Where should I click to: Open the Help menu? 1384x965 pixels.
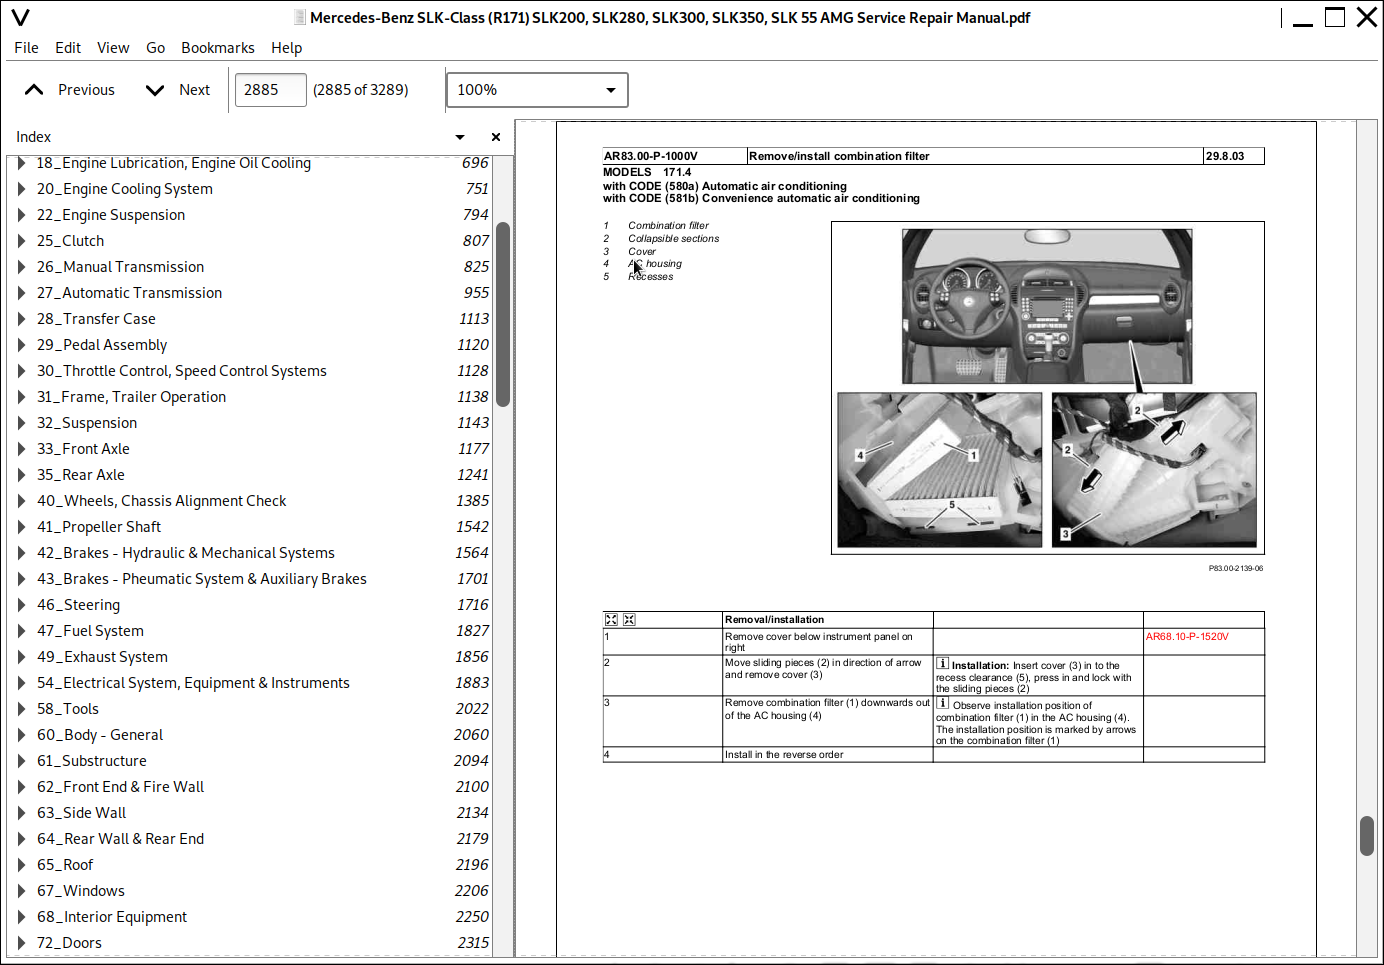coord(286,48)
